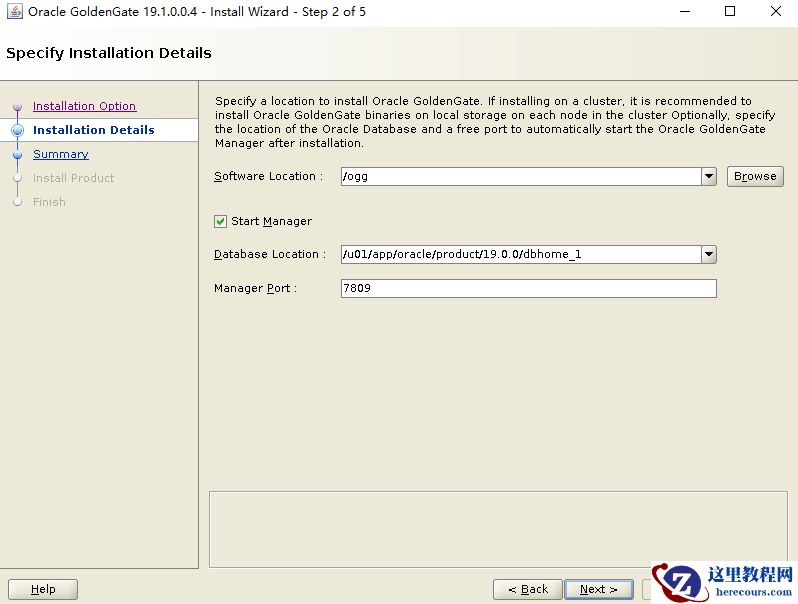Open the Software Location dropdown arrow
Viewport: 798px width, 604px height.
click(708, 177)
